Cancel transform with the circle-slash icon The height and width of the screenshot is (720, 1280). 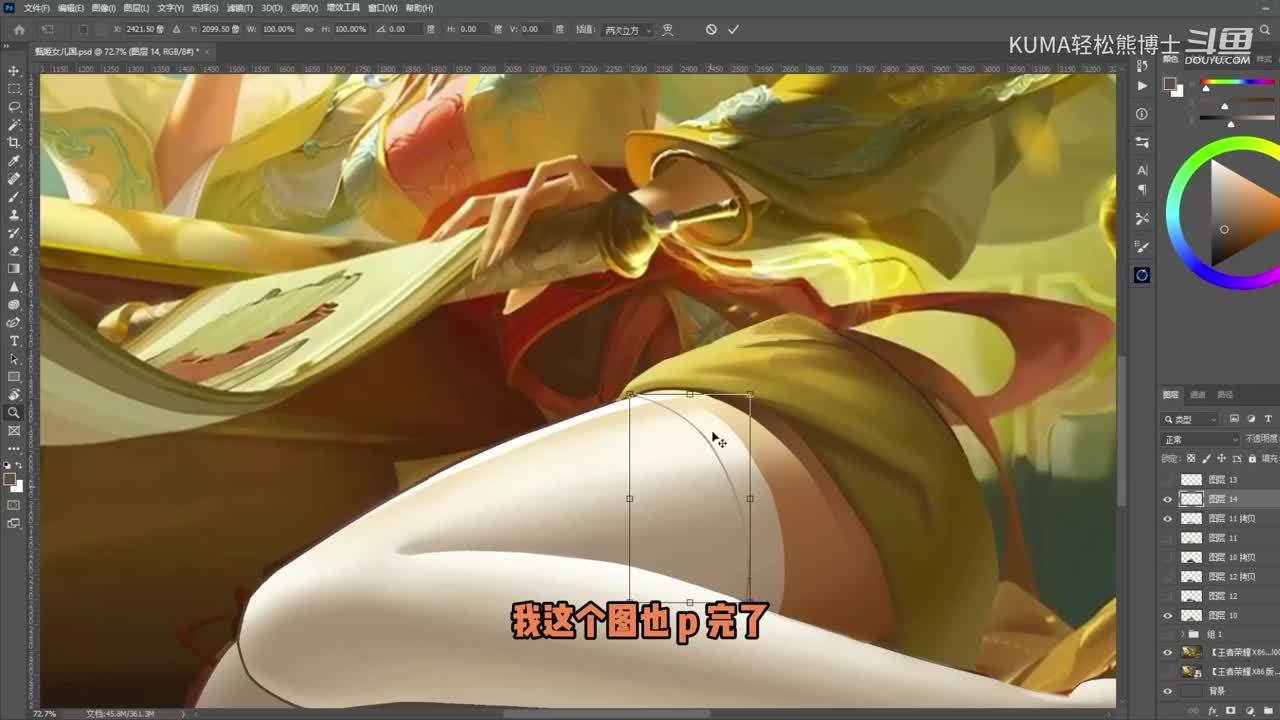tap(711, 30)
